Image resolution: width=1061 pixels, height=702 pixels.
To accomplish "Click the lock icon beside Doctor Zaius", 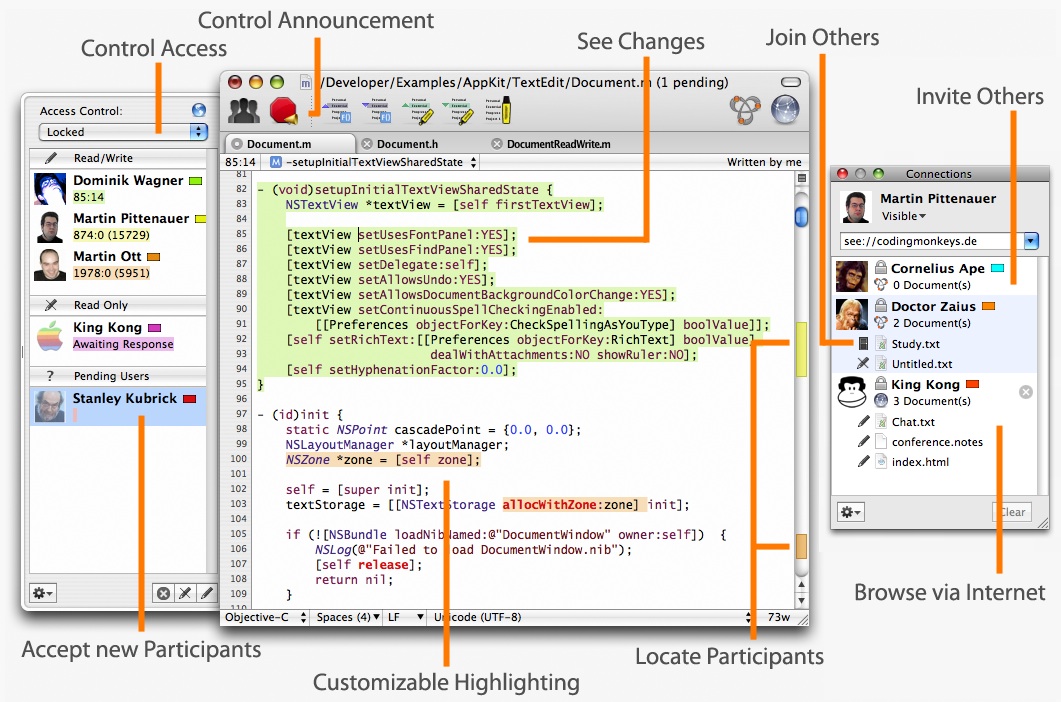I will click(880, 305).
